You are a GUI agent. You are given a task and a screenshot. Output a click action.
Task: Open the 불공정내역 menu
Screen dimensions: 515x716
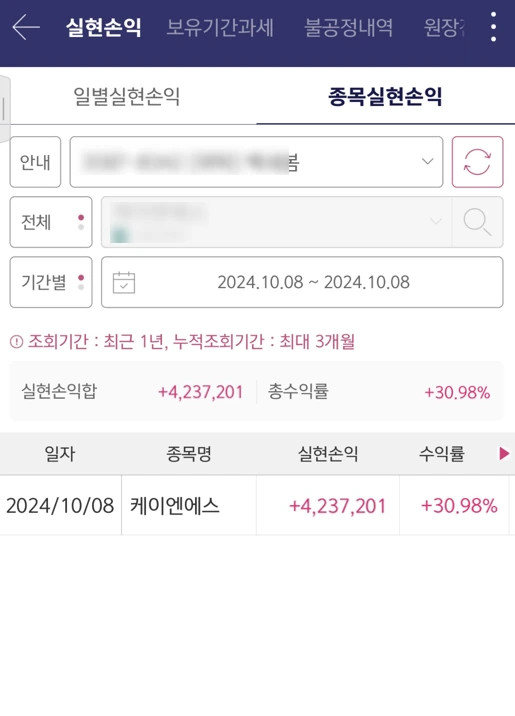[x=349, y=27]
